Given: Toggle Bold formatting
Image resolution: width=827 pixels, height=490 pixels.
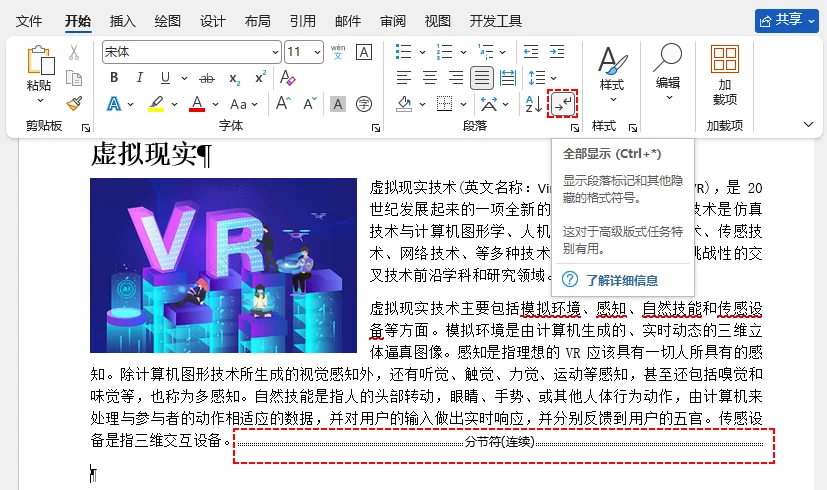Looking at the screenshot, I should (x=114, y=78).
